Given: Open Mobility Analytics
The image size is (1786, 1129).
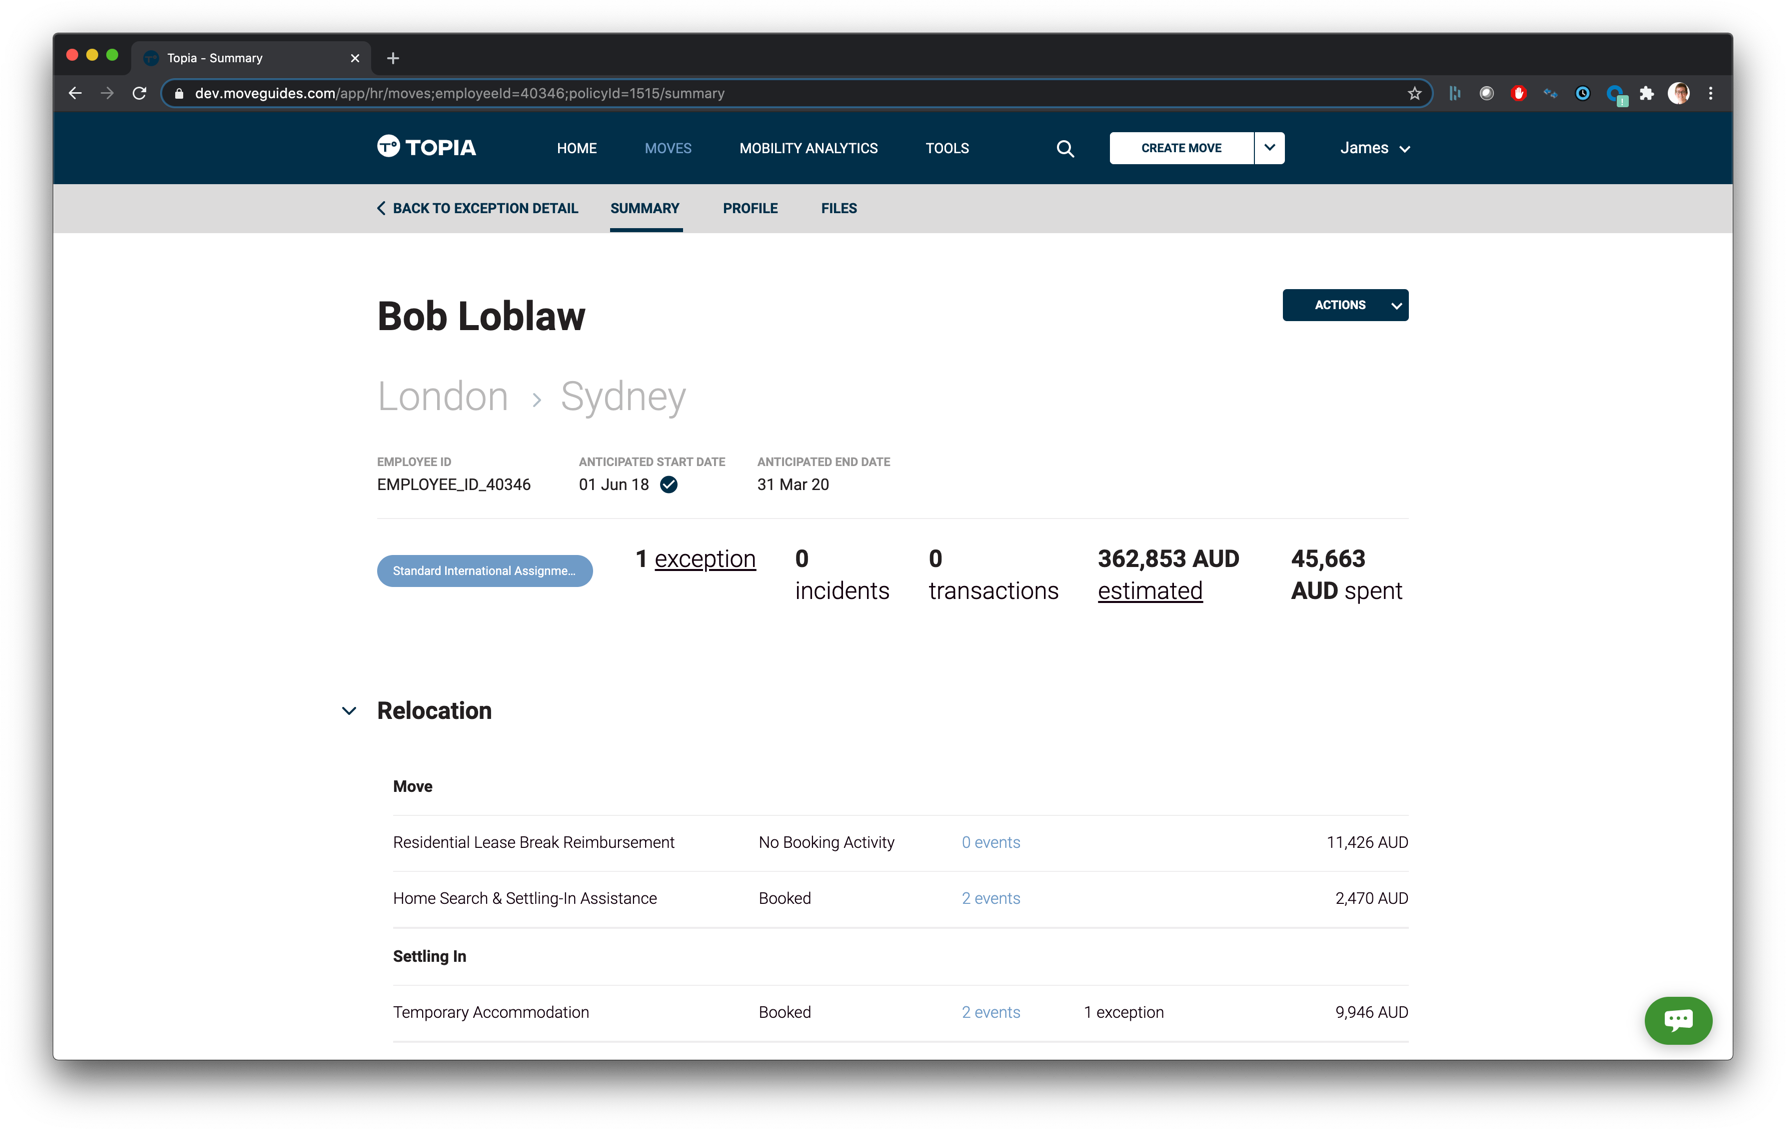Looking at the screenshot, I should point(808,148).
